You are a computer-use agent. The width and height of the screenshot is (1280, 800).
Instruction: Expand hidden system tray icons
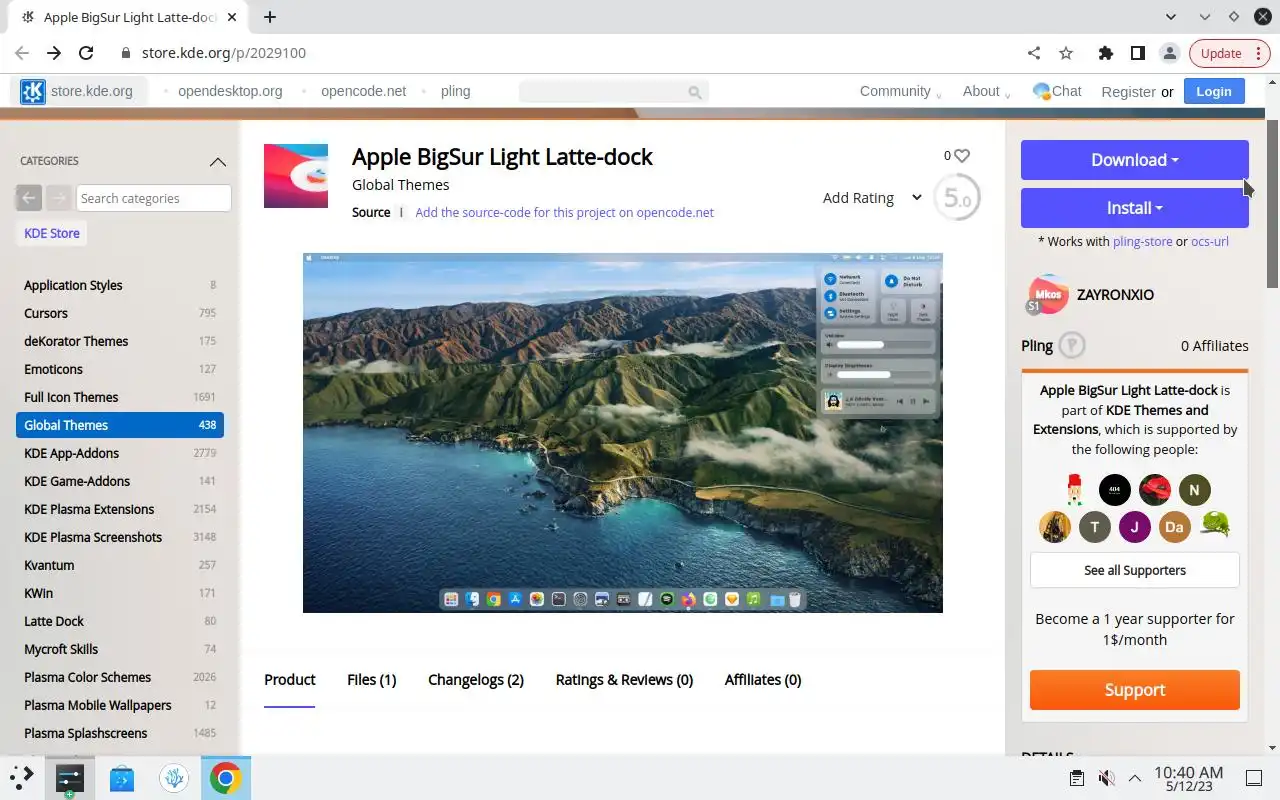[x=1135, y=778]
